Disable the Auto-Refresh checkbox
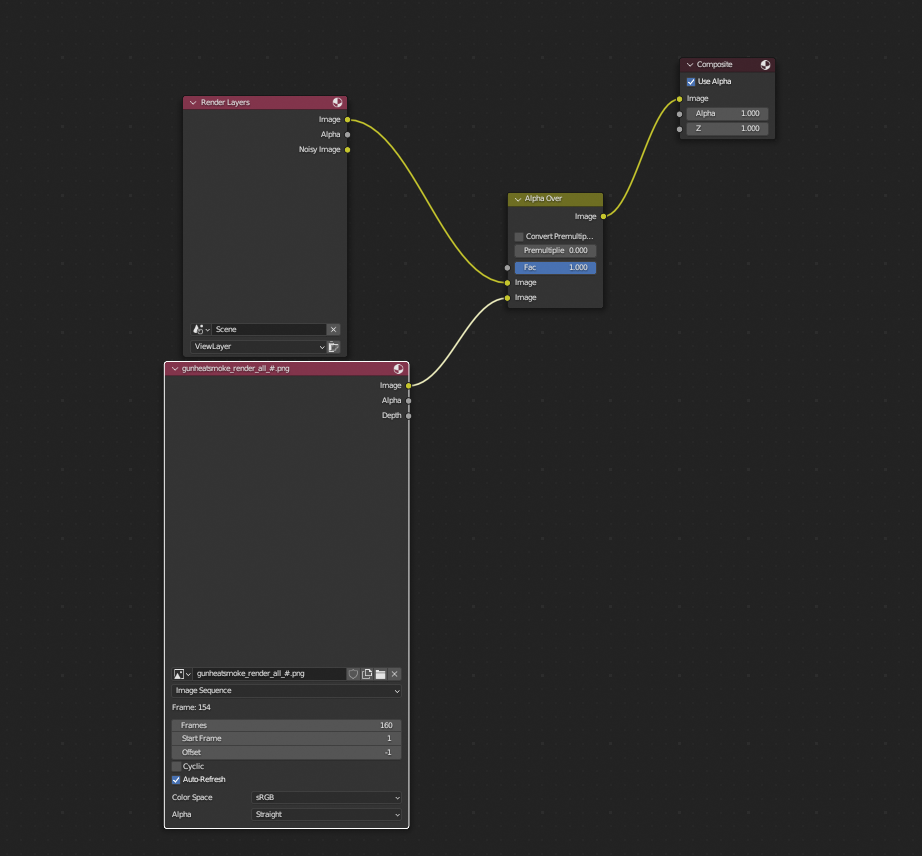The height and width of the screenshot is (856, 922). point(176,780)
